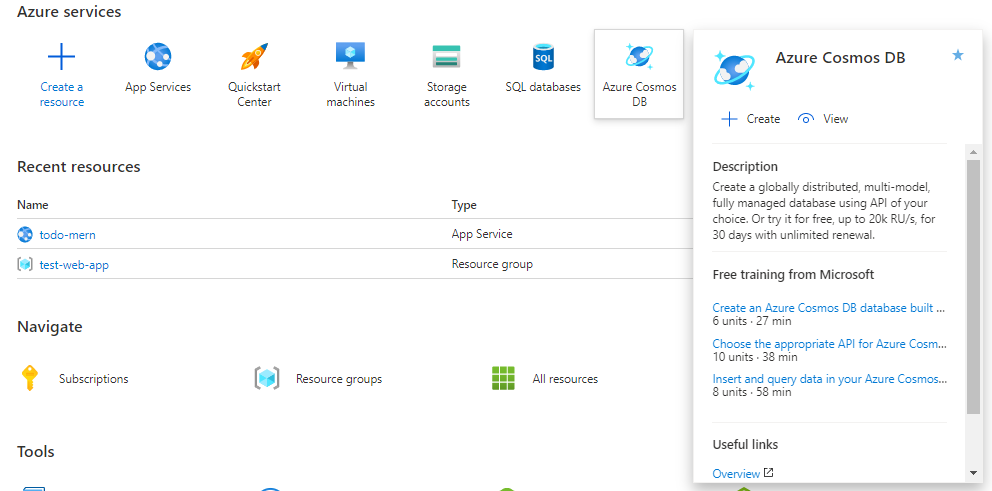Viewport: 992px width, 491px height.
Task: Open Insert and query data training link
Action: [828, 379]
